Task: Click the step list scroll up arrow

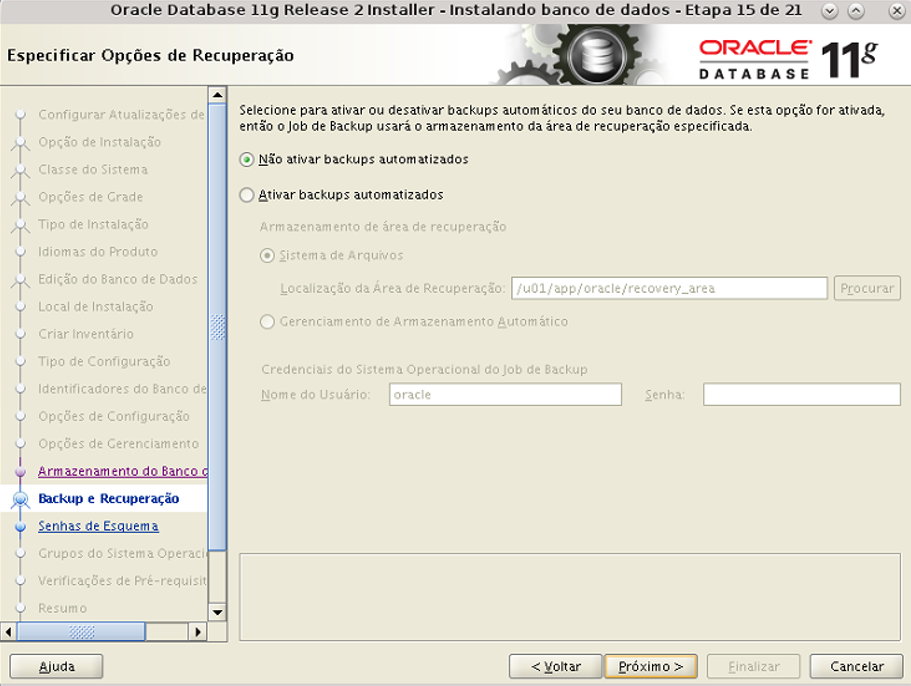Action: [217, 95]
